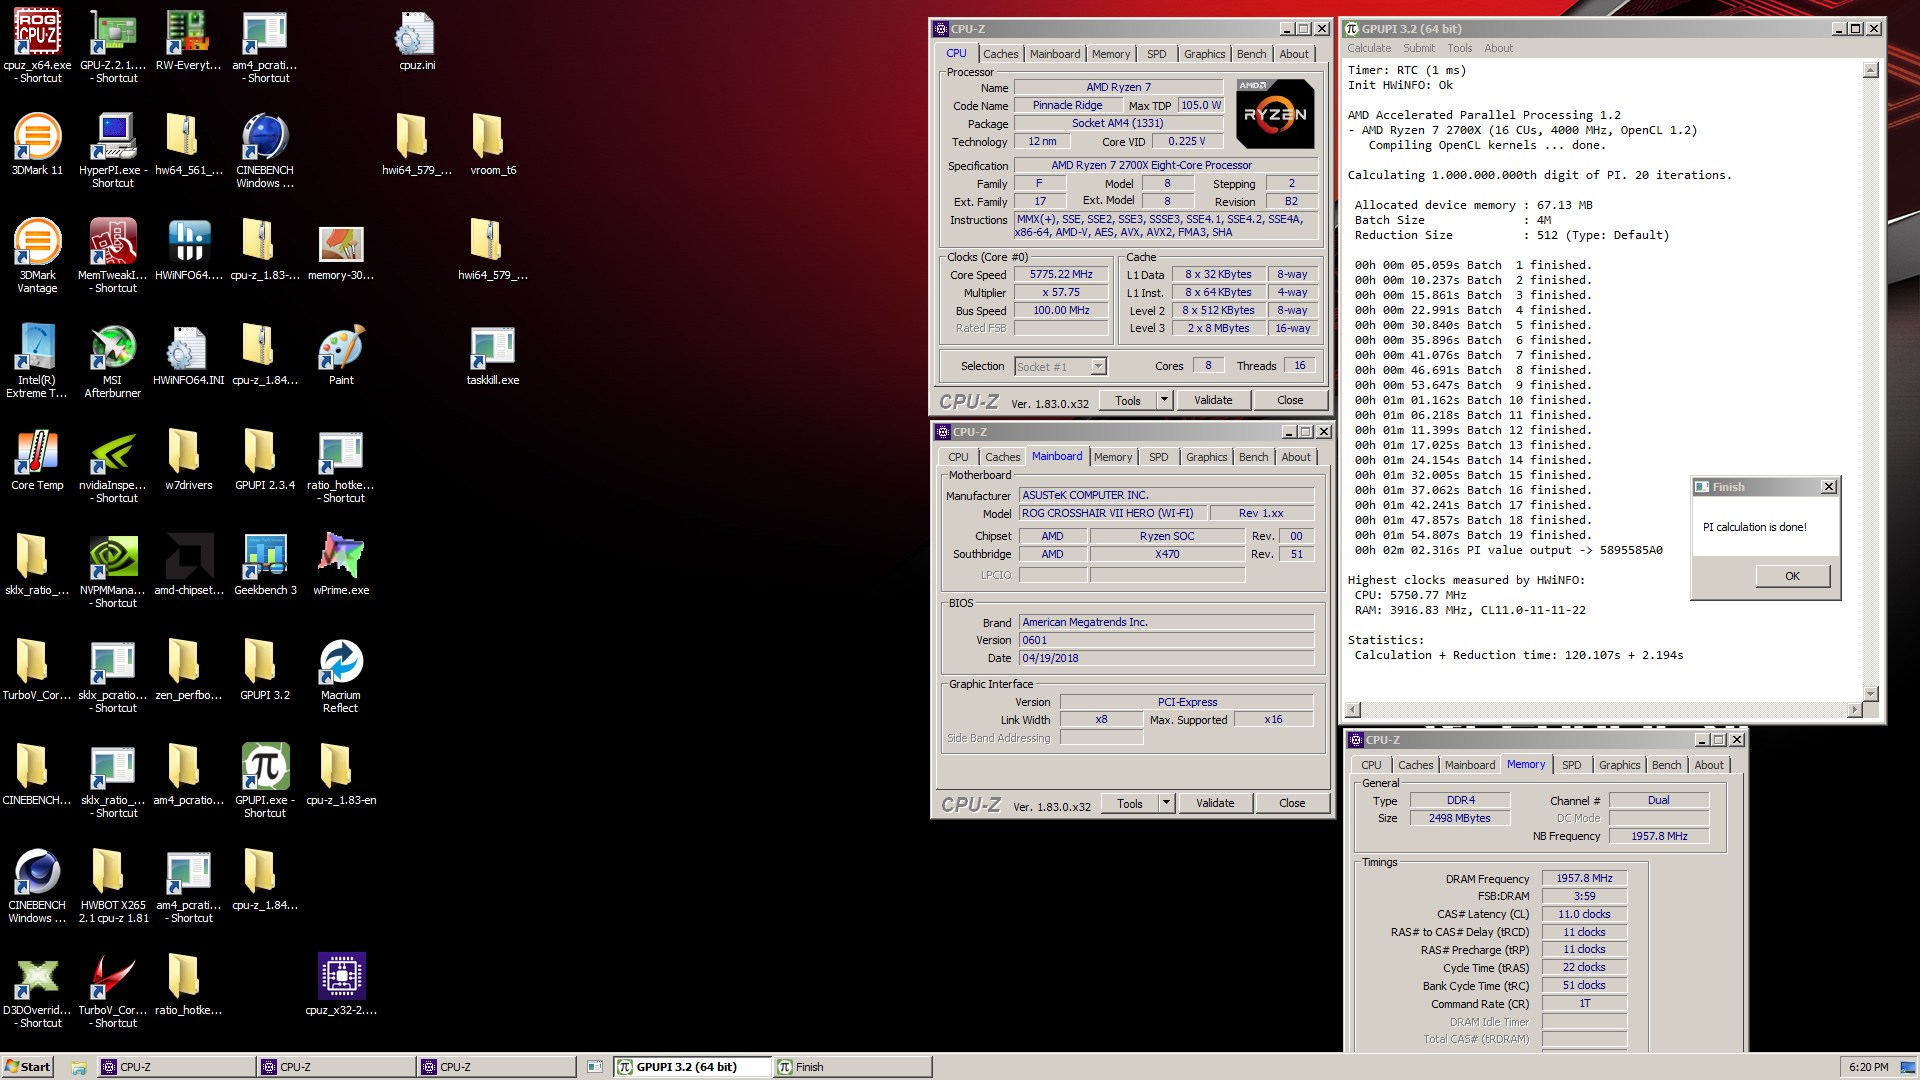Viewport: 1920px width, 1080px height.
Task: Open the About menu in GPUPI
Action: (x=1498, y=48)
